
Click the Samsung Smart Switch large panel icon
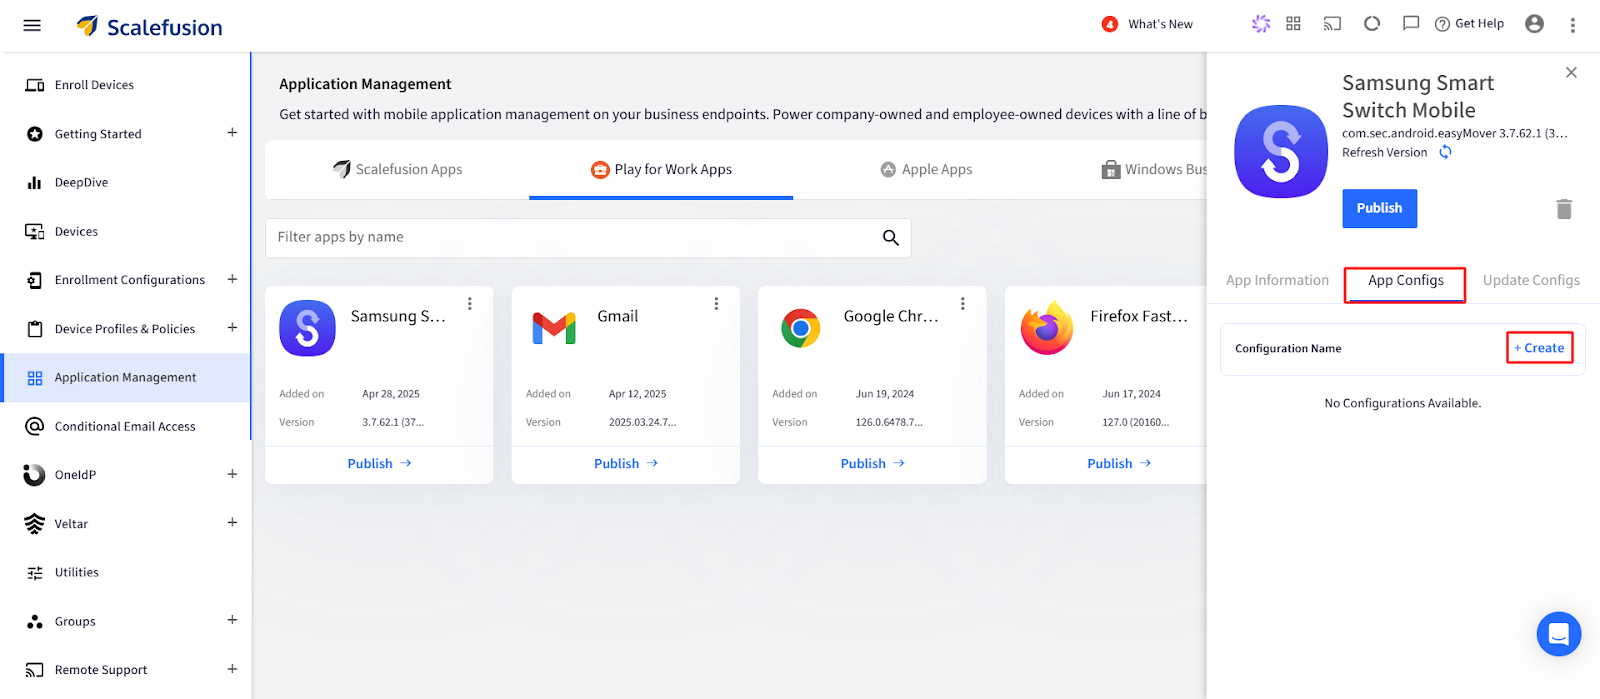[1281, 152]
